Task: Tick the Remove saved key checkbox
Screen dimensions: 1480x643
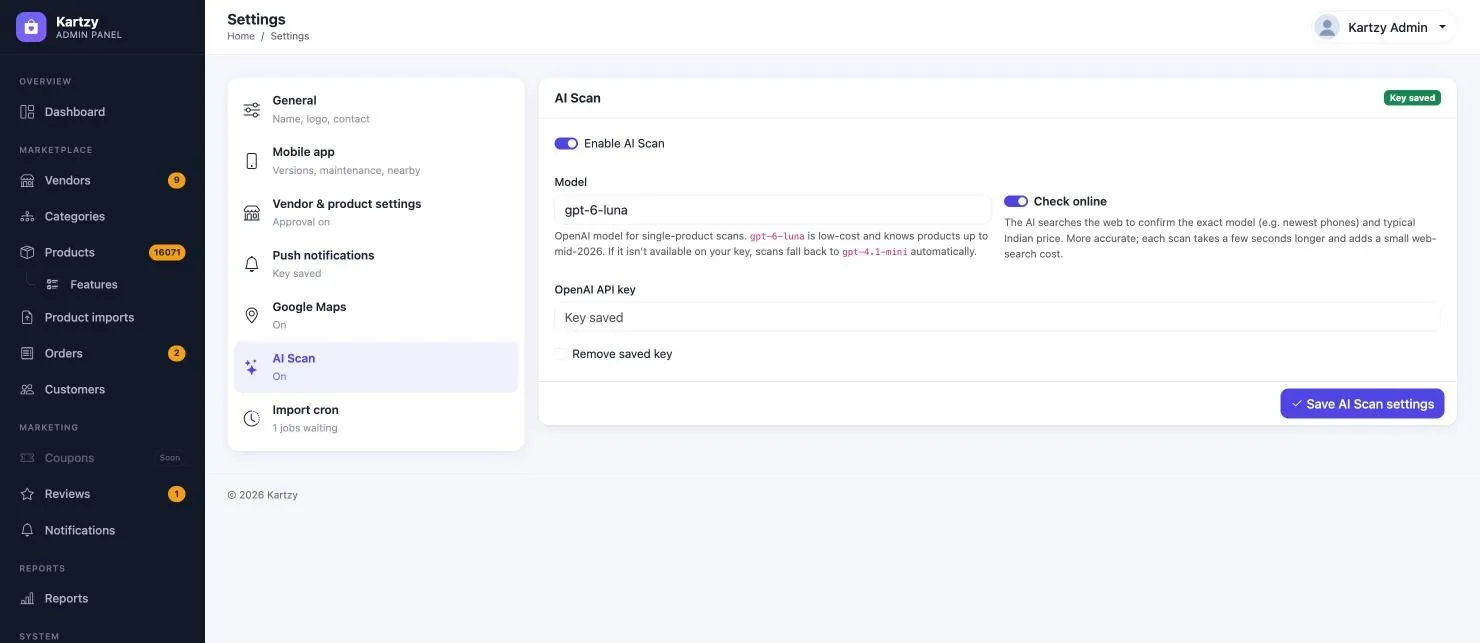Action: (560, 354)
